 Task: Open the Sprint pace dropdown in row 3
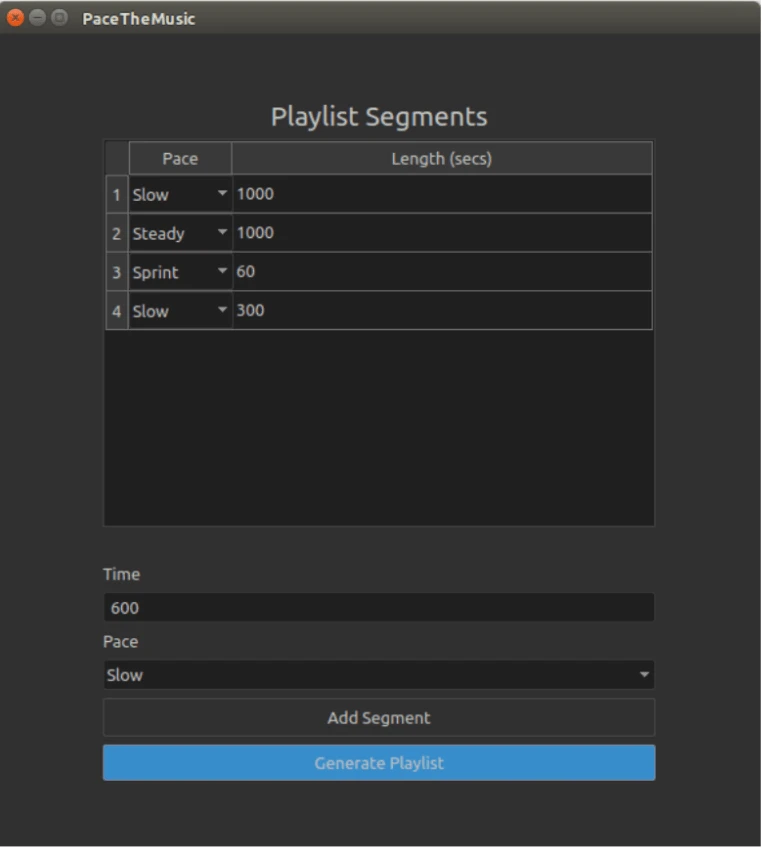180,272
